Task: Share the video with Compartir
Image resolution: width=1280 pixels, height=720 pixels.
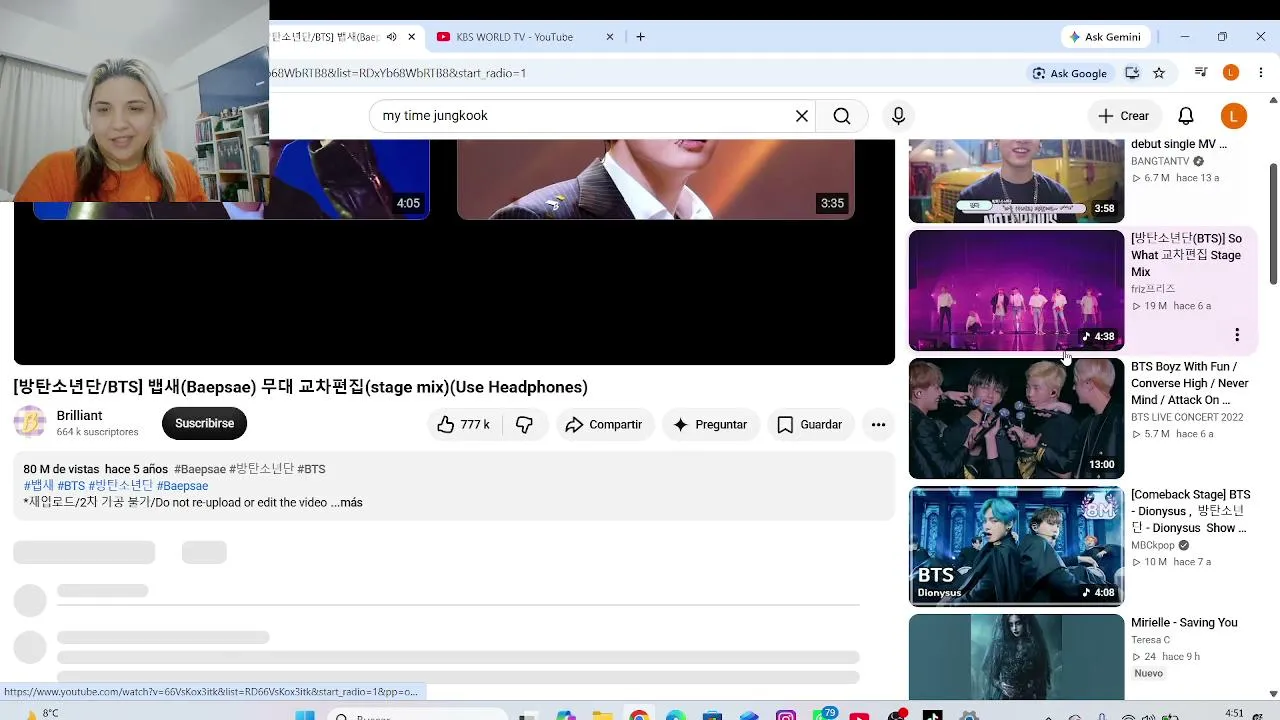Action: click(604, 425)
